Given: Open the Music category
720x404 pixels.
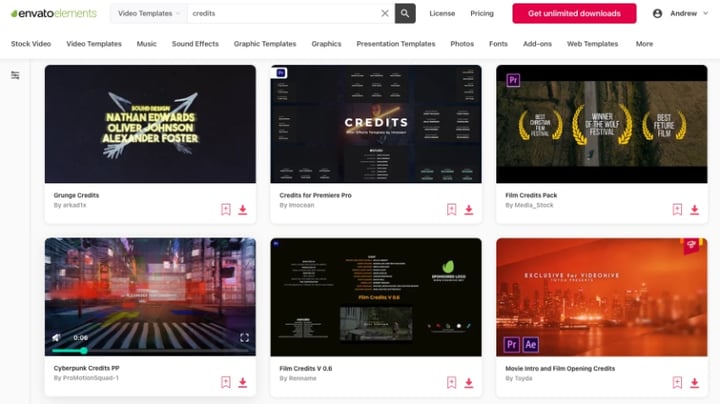Looking at the screenshot, I should [x=146, y=44].
